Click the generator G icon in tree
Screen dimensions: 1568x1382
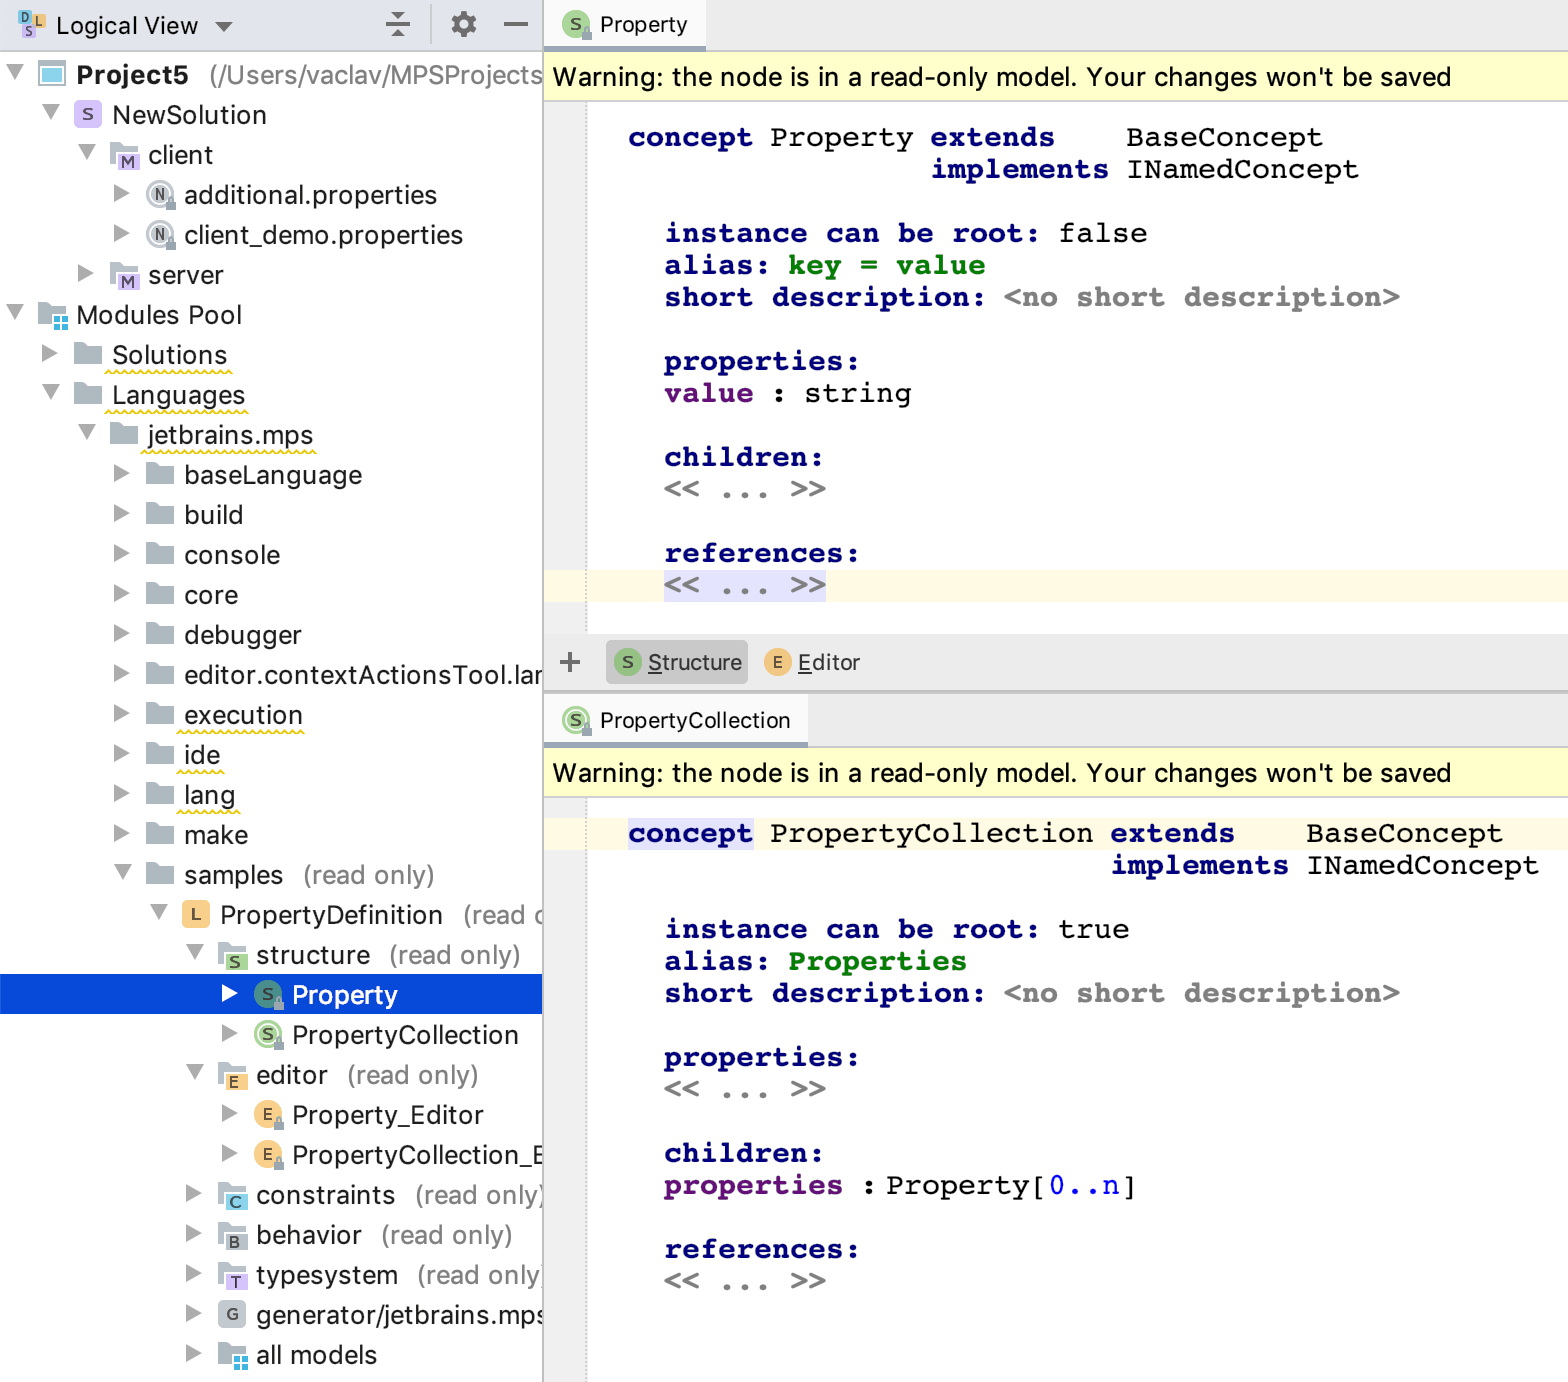coord(232,1315)
